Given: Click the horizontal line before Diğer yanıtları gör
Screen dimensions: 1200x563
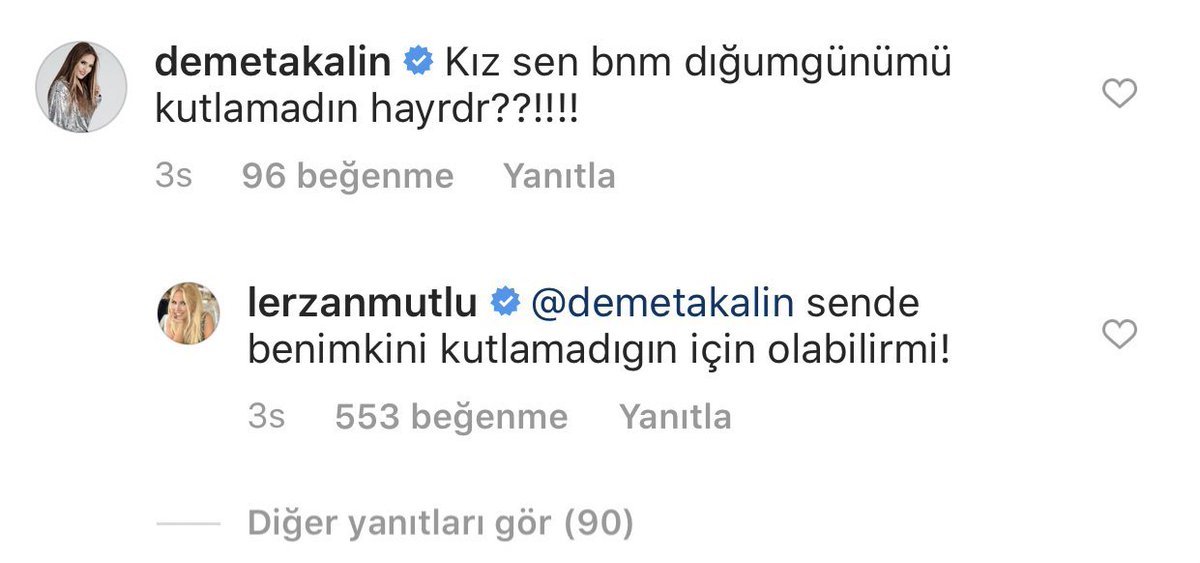Looking at the screenshot, I should [188, 523].
